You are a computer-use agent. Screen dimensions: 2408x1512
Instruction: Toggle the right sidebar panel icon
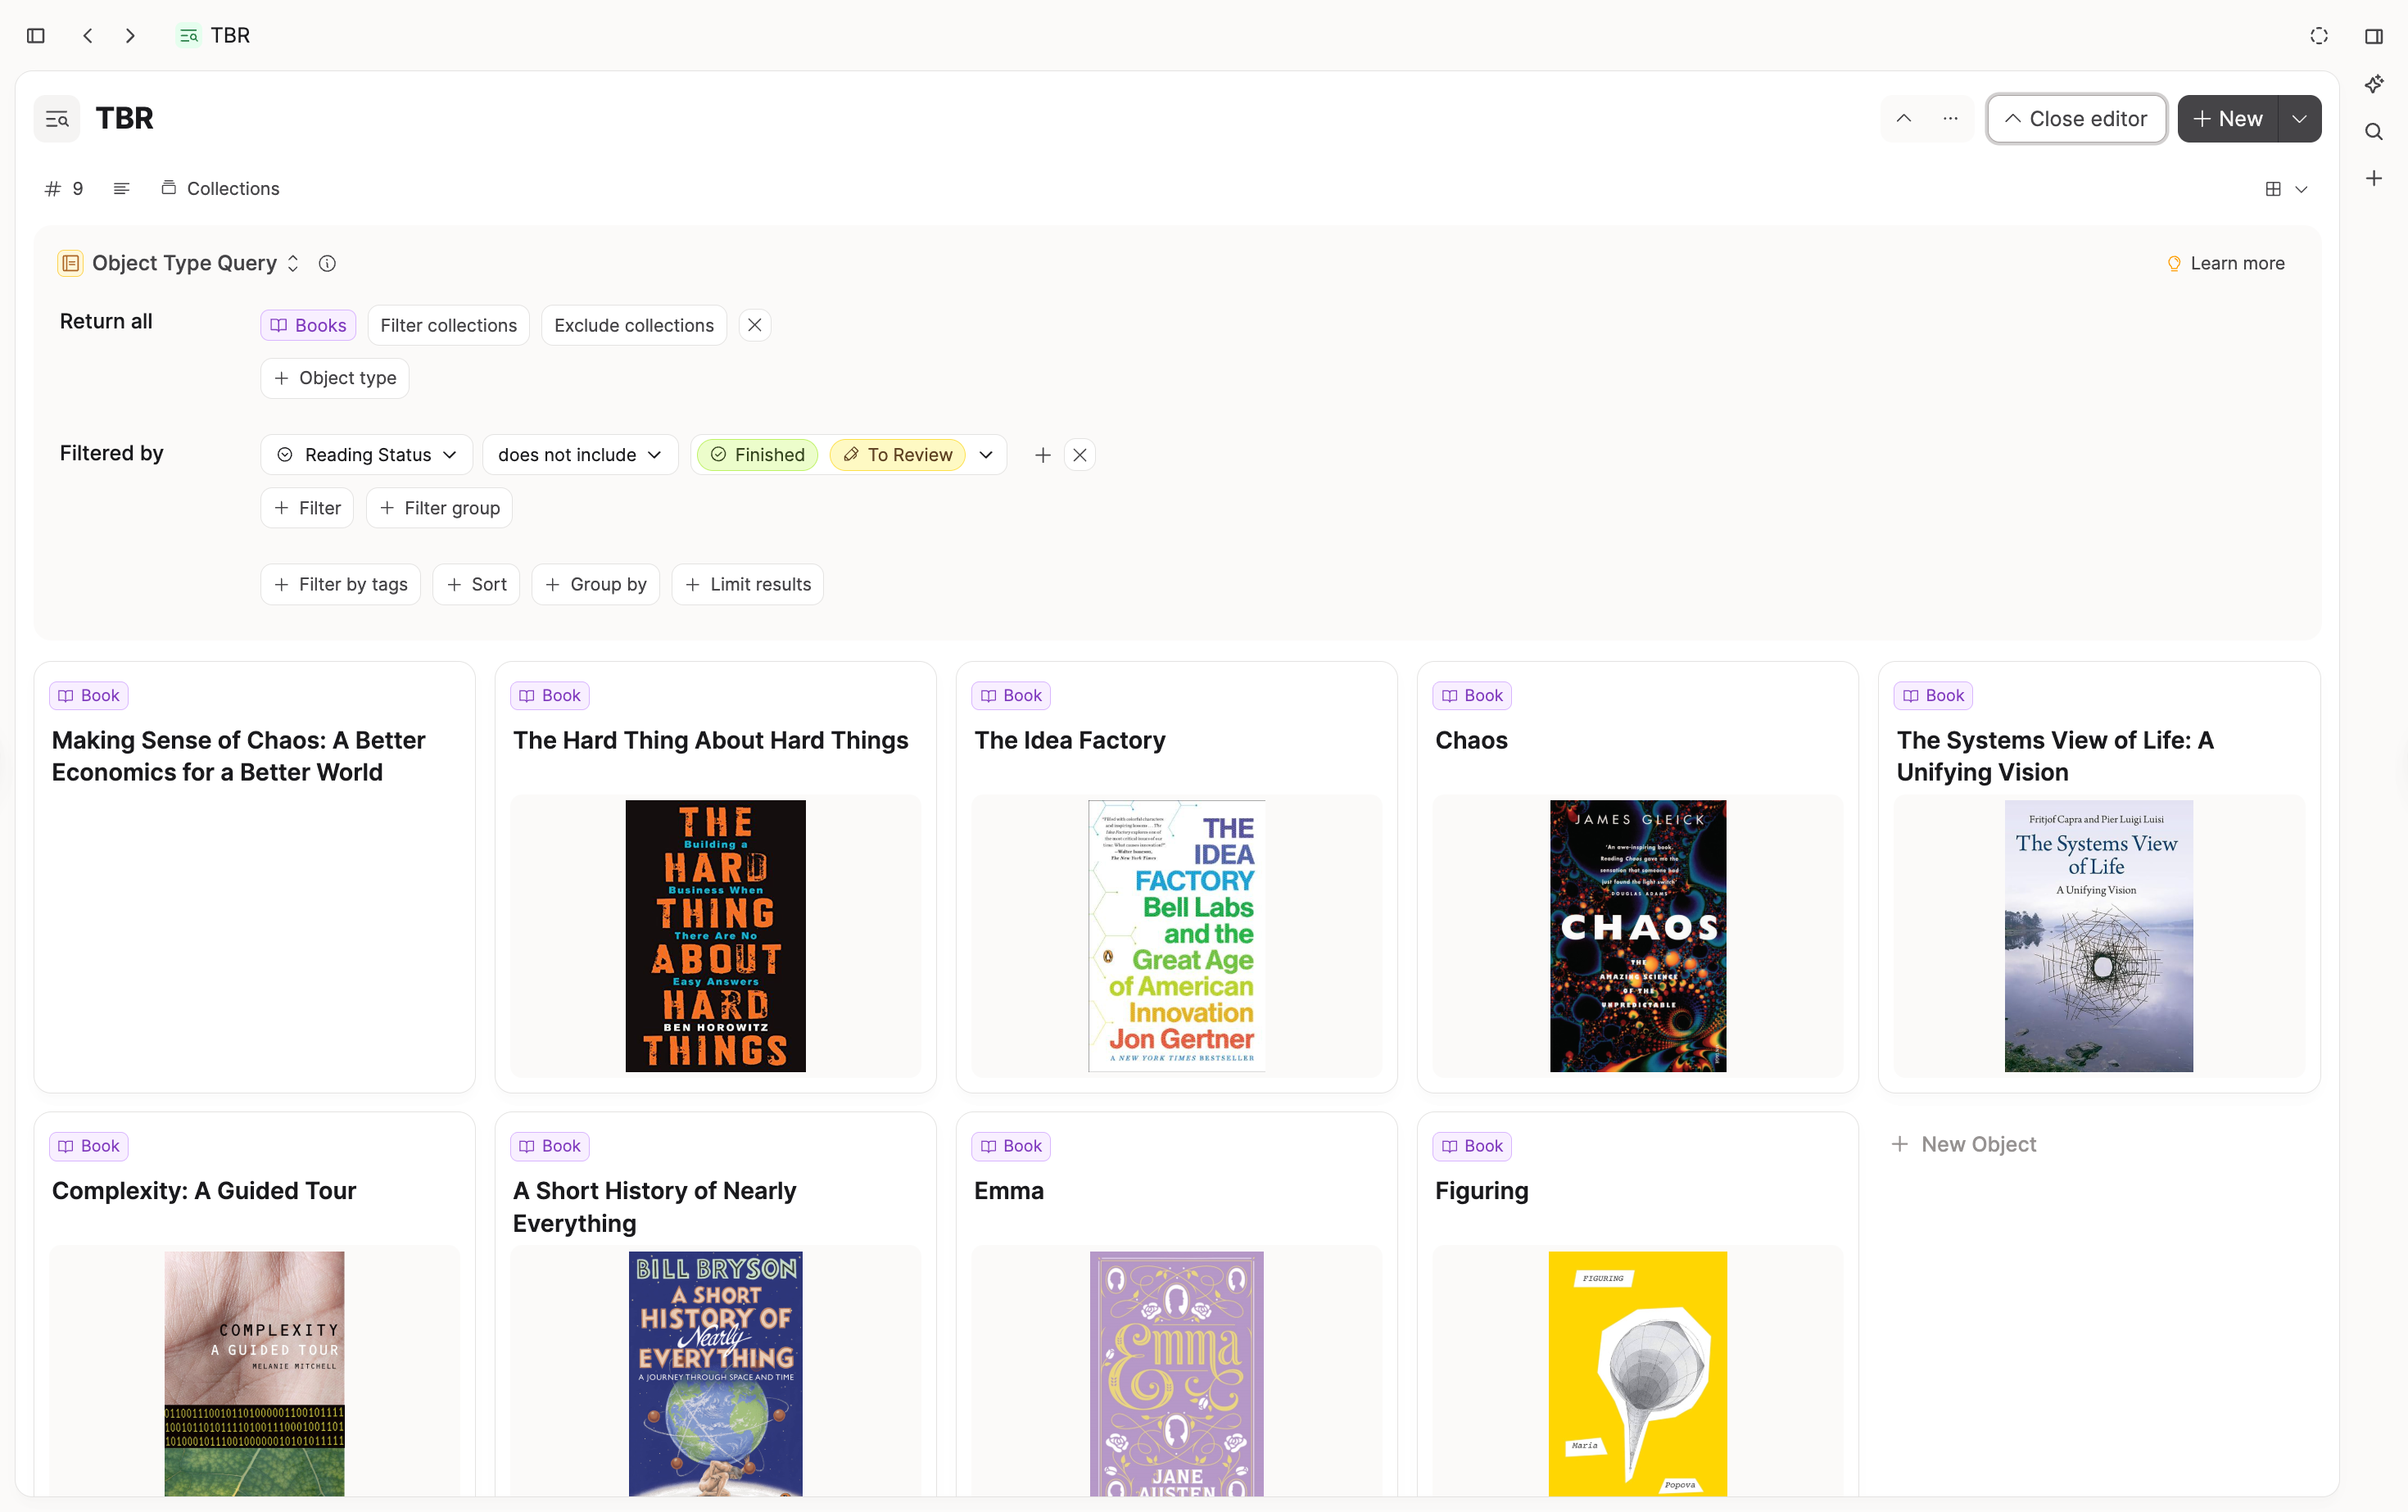pos(2373,35)
